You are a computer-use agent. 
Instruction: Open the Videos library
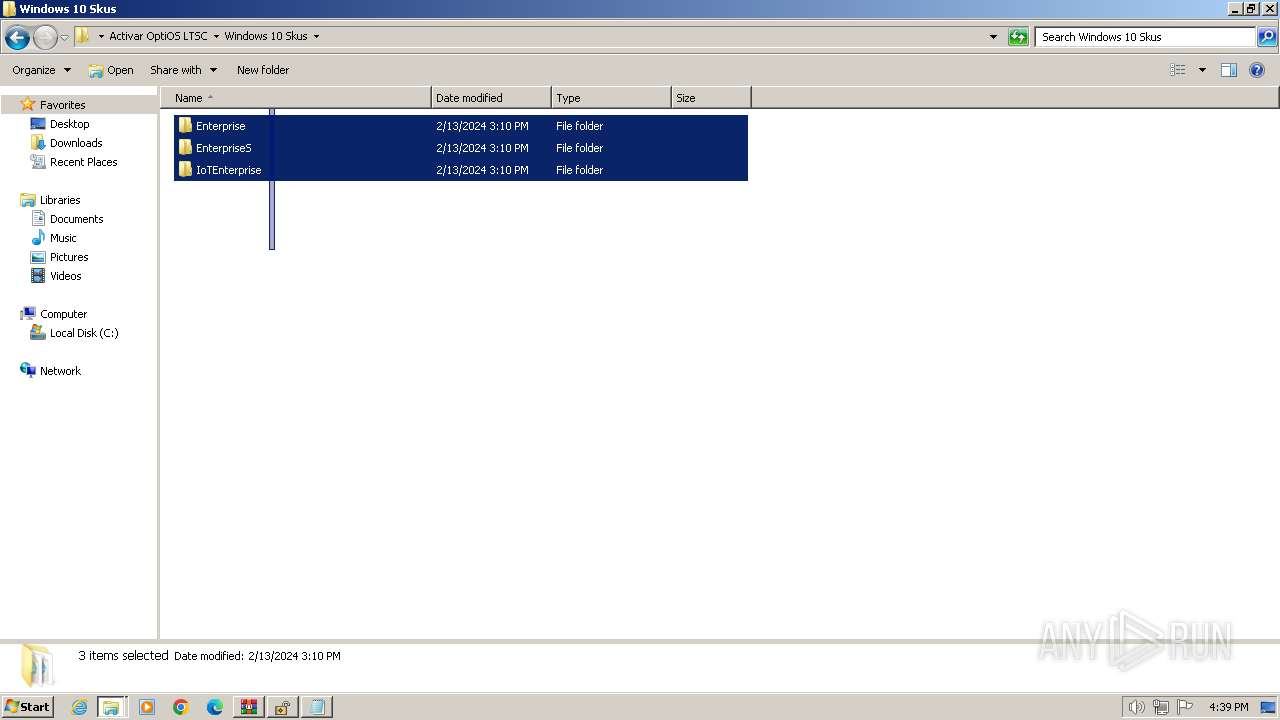(66, 276)
